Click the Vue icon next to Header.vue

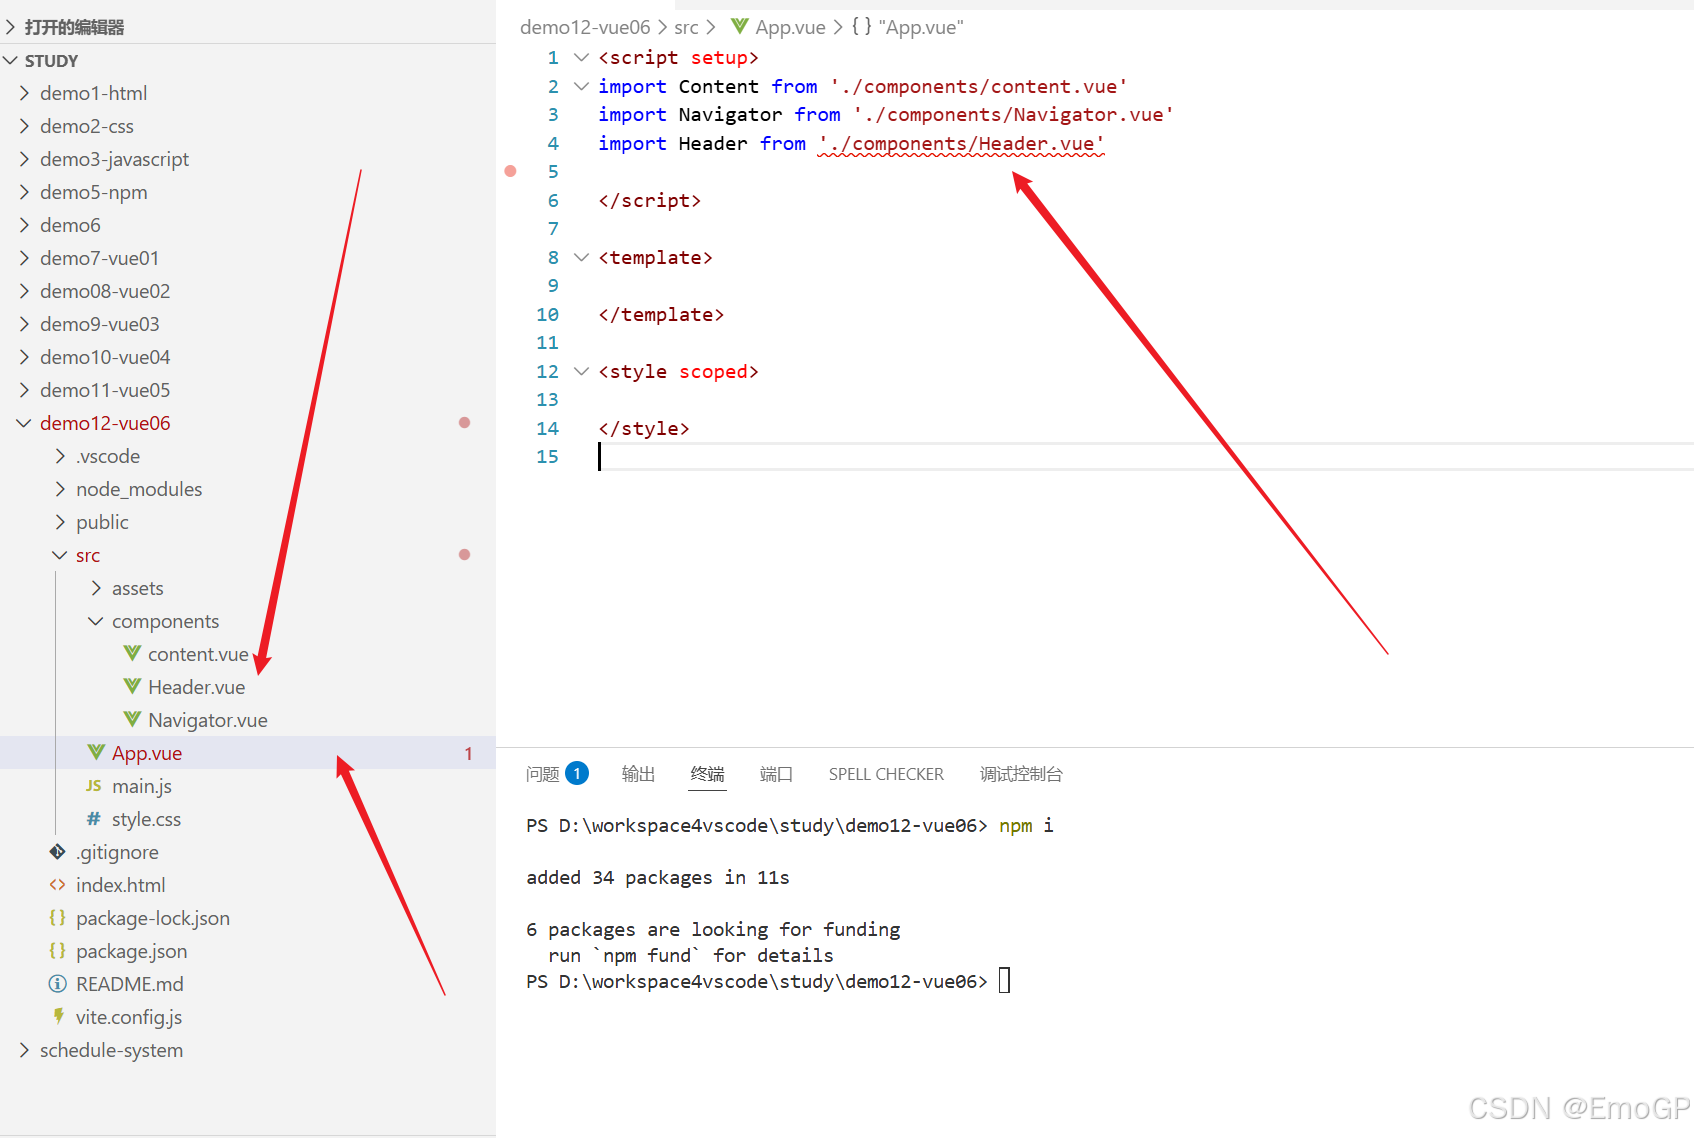[x=132, y=686]
